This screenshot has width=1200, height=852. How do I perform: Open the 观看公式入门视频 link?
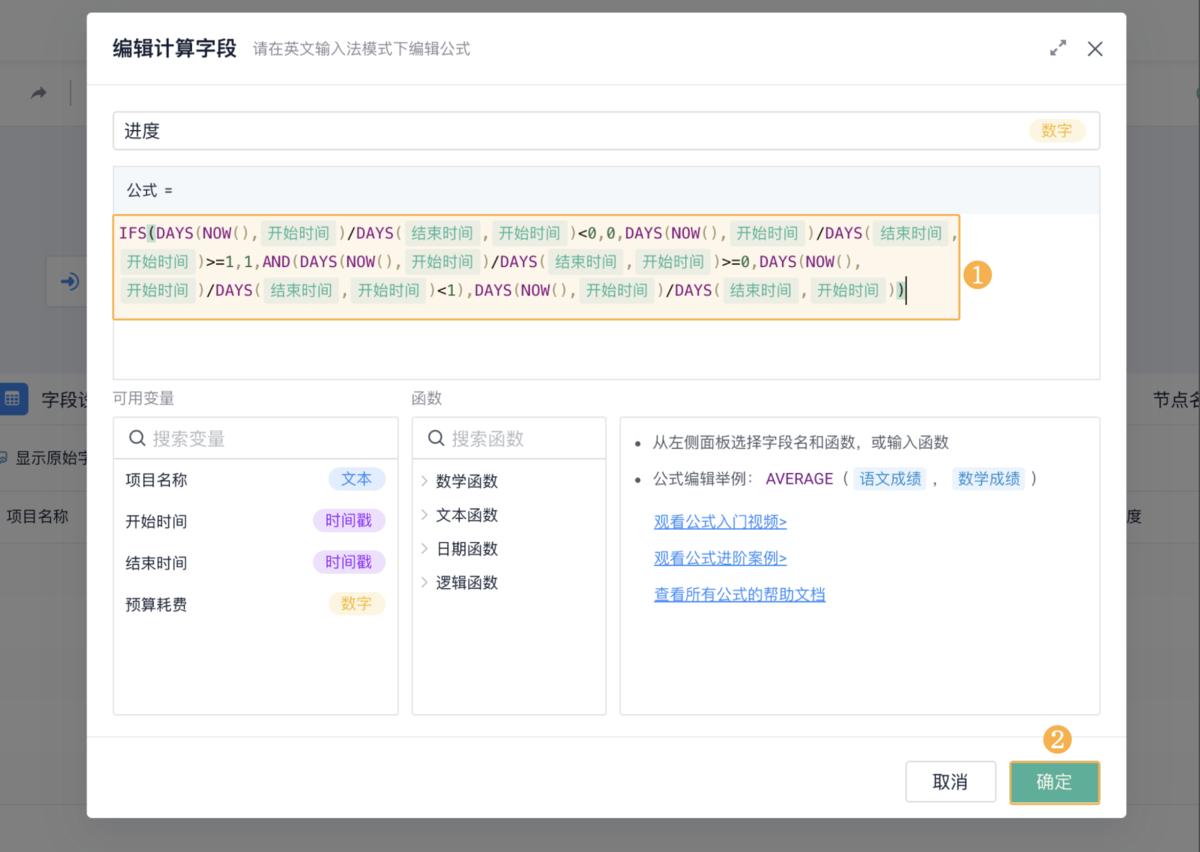(720, 522)
